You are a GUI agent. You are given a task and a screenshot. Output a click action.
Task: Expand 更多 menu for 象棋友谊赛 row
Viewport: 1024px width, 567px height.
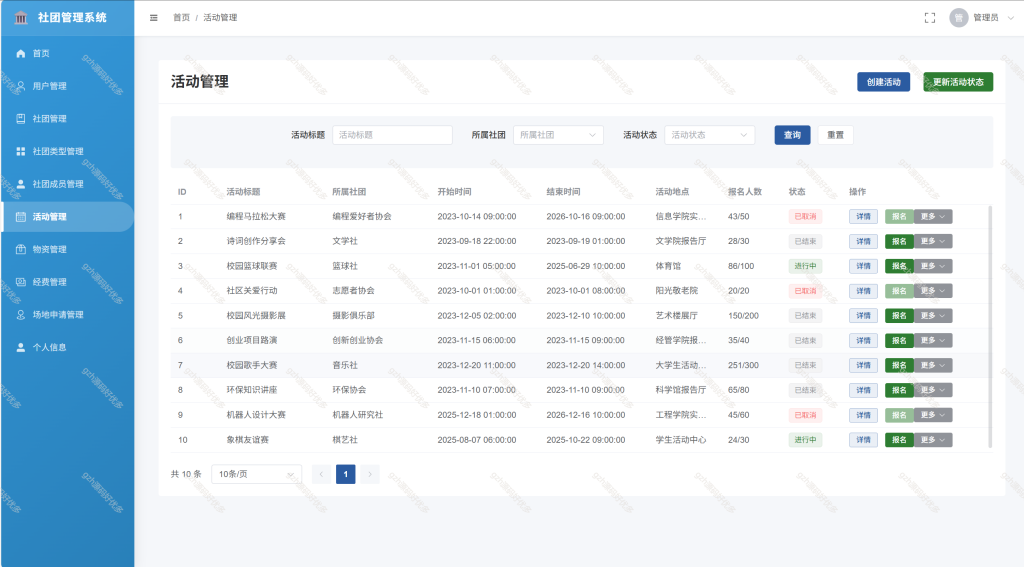[x=933, y=440]
